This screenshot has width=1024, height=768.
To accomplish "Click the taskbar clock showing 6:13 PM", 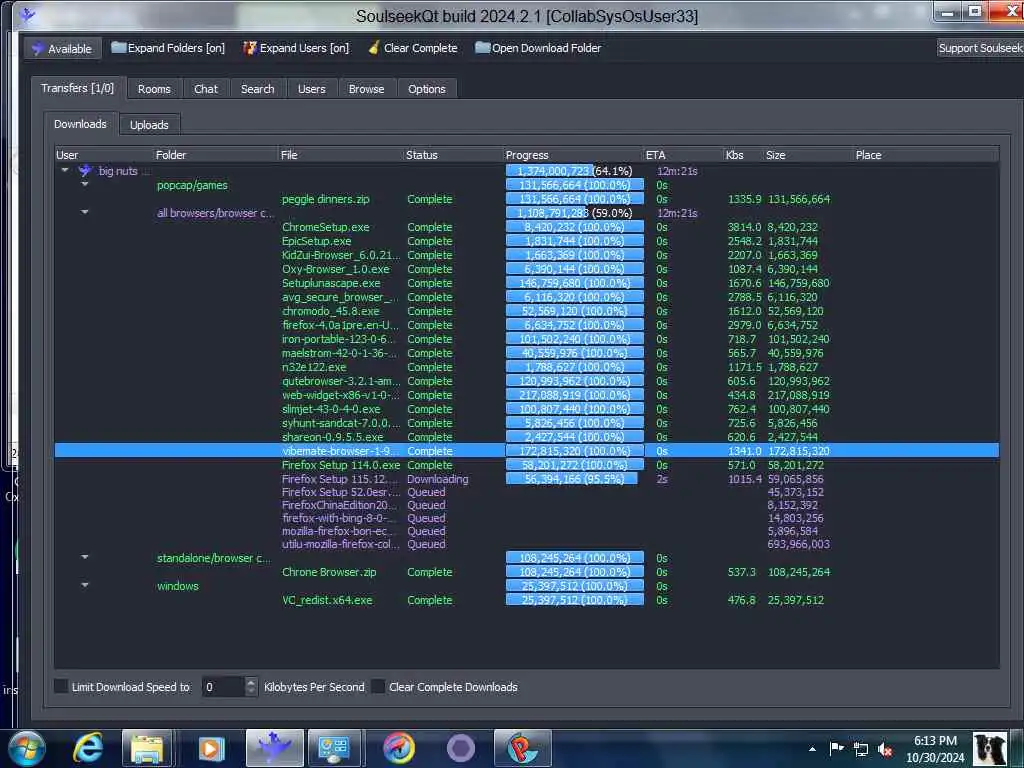I will click(935, 749).
